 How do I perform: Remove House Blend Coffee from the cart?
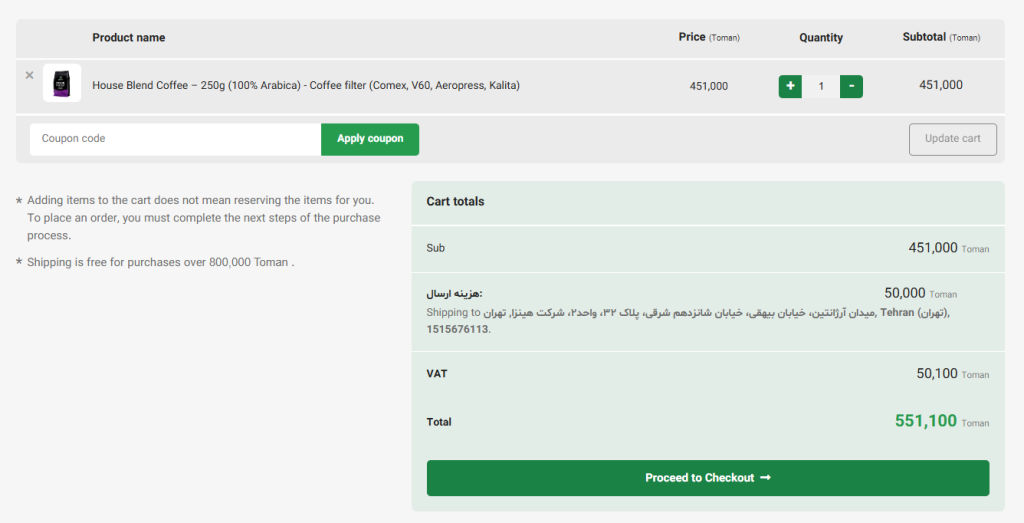coord(29,75)
